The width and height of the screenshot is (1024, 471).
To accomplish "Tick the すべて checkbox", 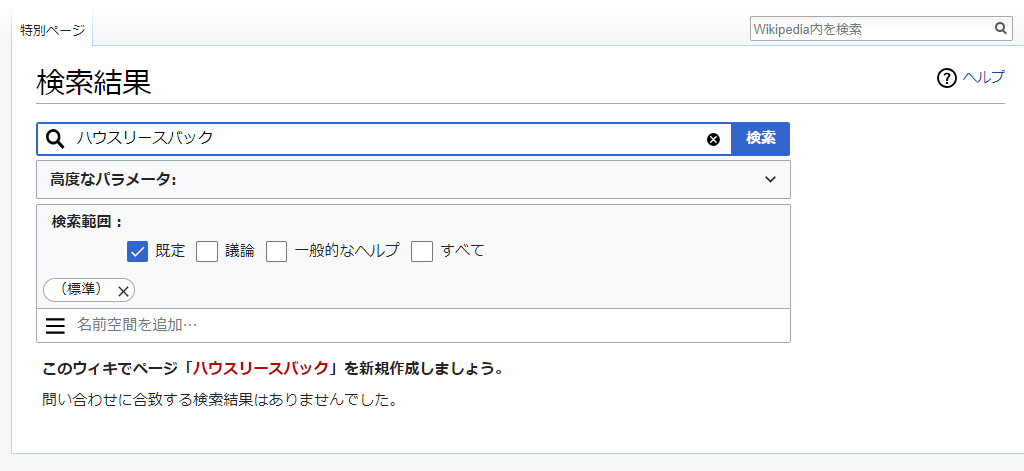I will [x=422, y=251].
